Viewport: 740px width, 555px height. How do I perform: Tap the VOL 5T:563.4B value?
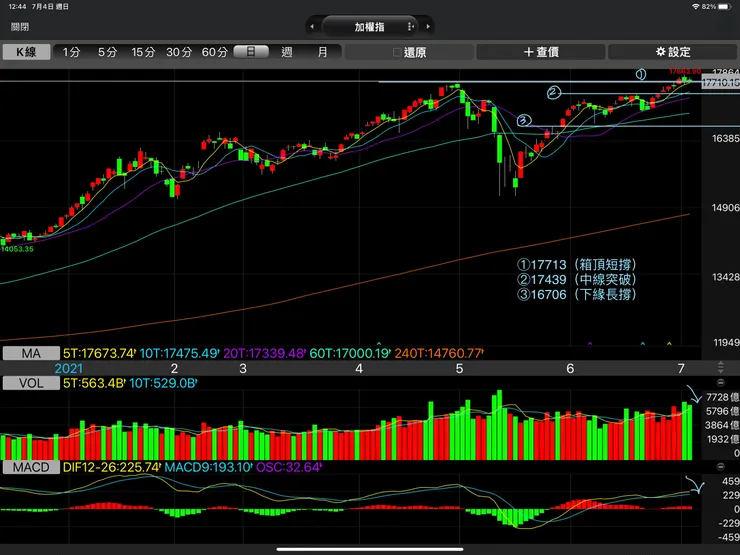click(x=94, y=383)
